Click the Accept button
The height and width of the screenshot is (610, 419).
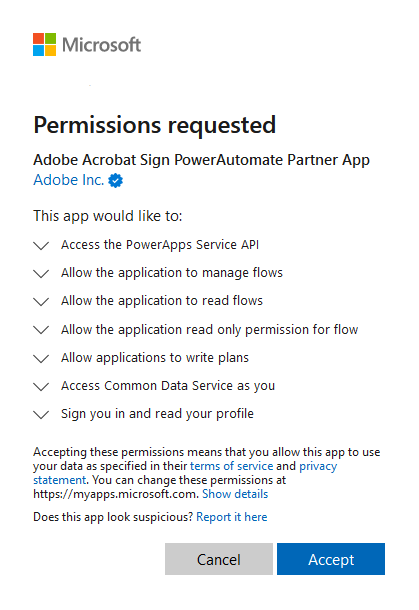pos(331,559)
